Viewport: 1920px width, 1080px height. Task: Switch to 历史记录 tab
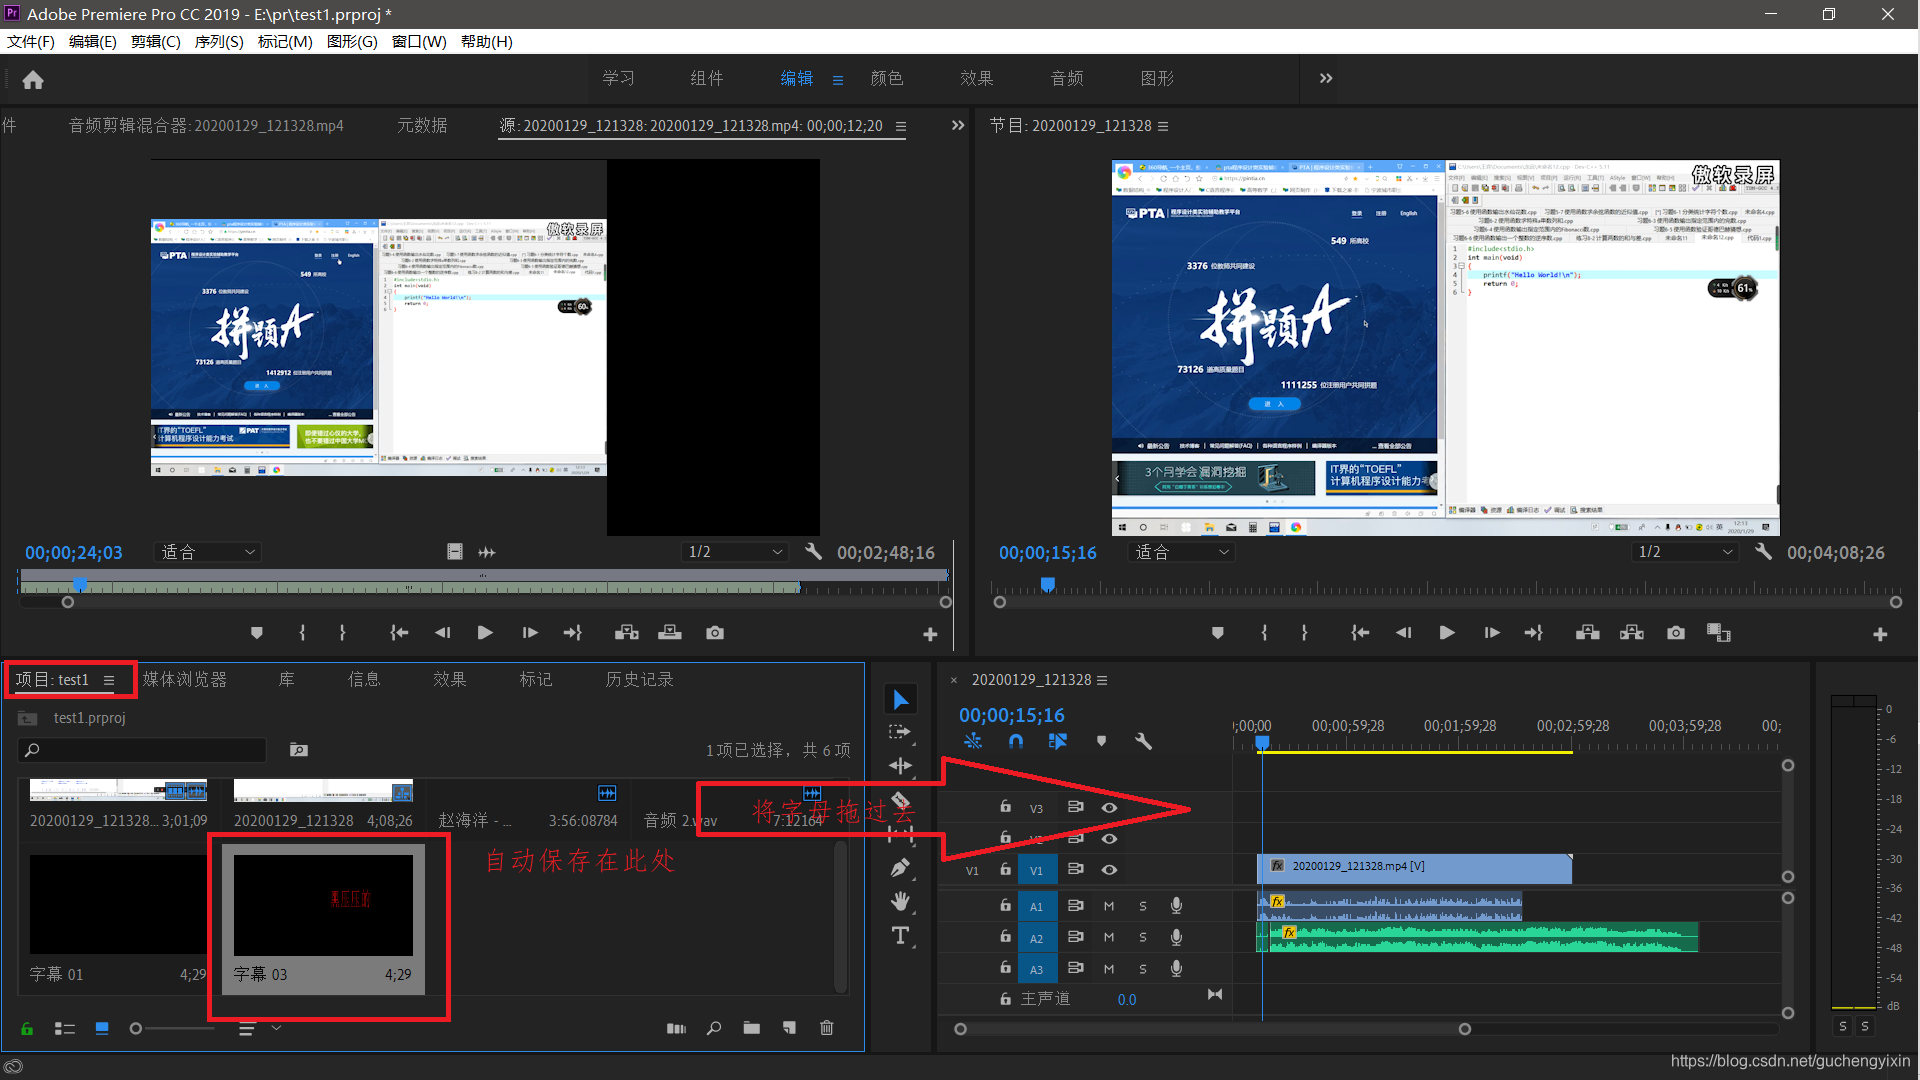639,679
